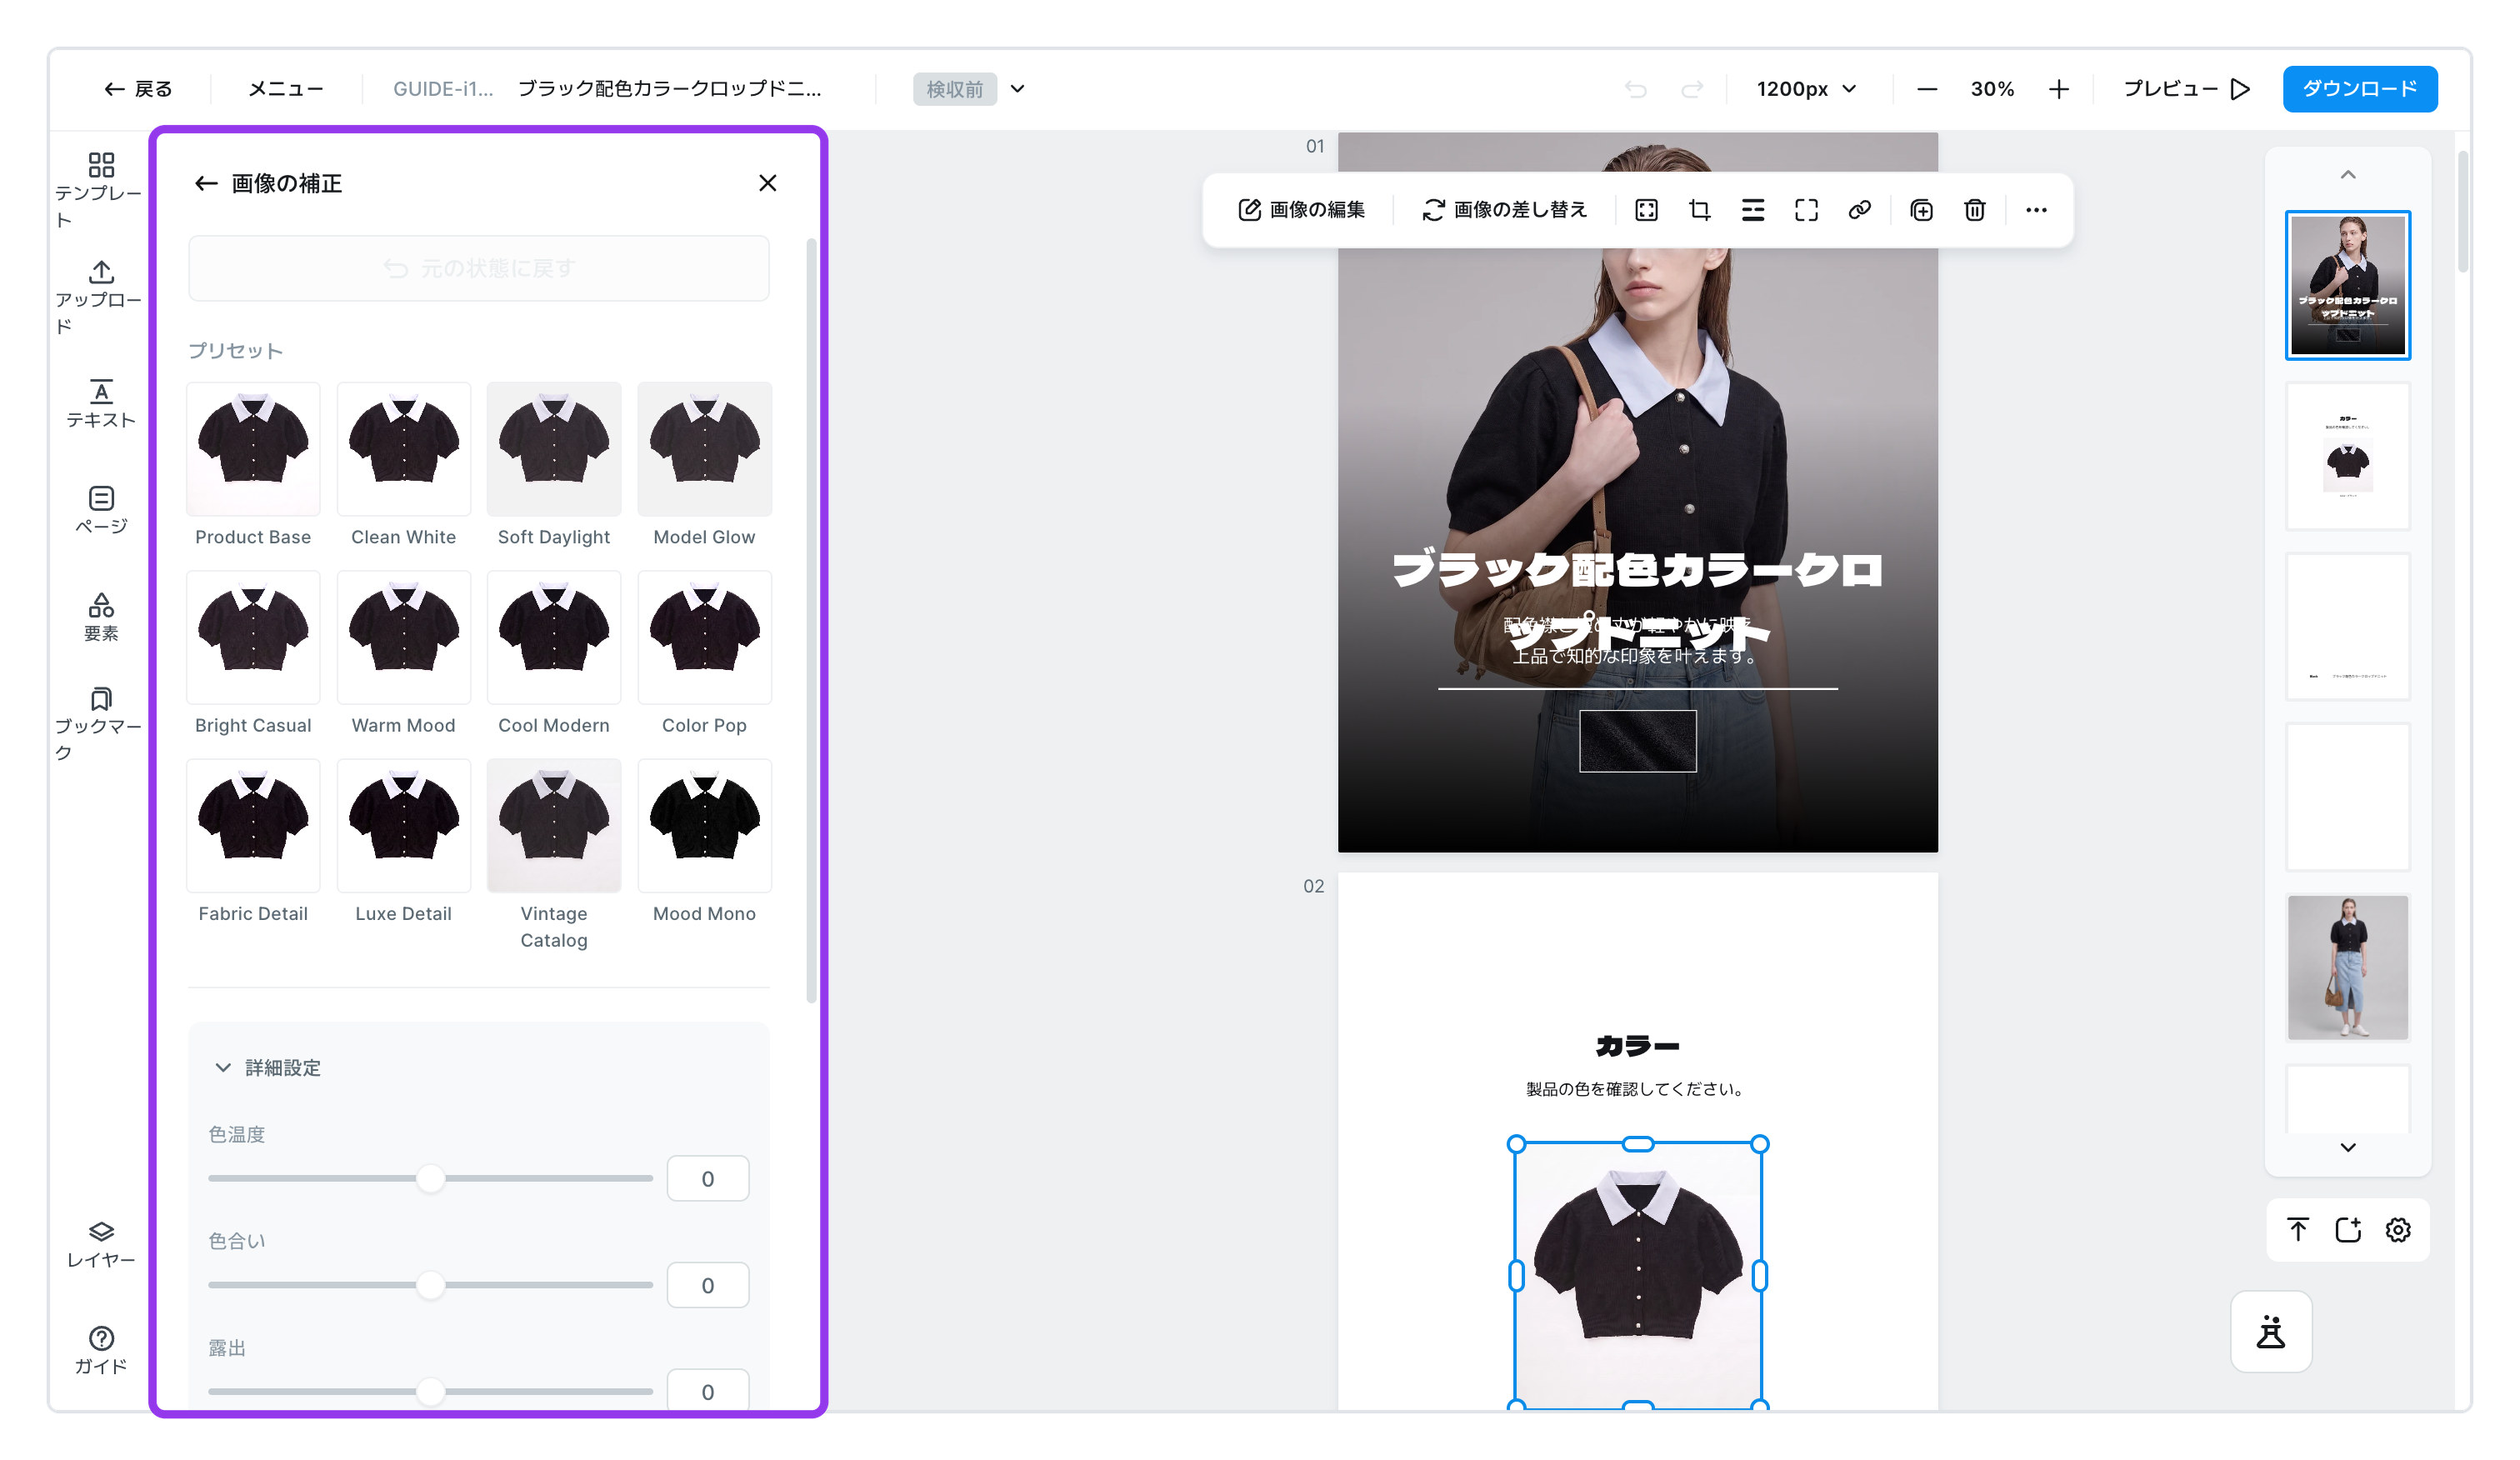The width and height of the screenshot is (2520, 1460).
Task: Open the テキスト tool in sidebar
Action: tap(100, 404)
